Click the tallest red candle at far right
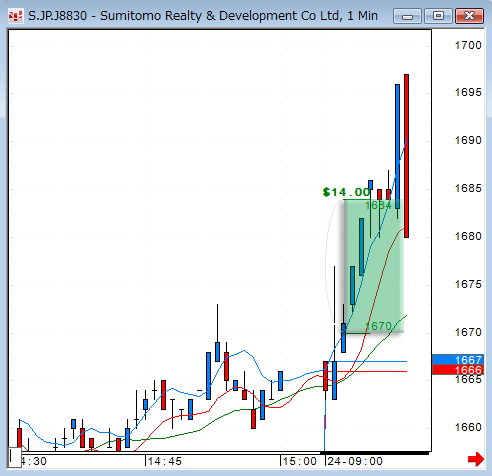This screenshot has width=492, height=476. pos(406,156)
